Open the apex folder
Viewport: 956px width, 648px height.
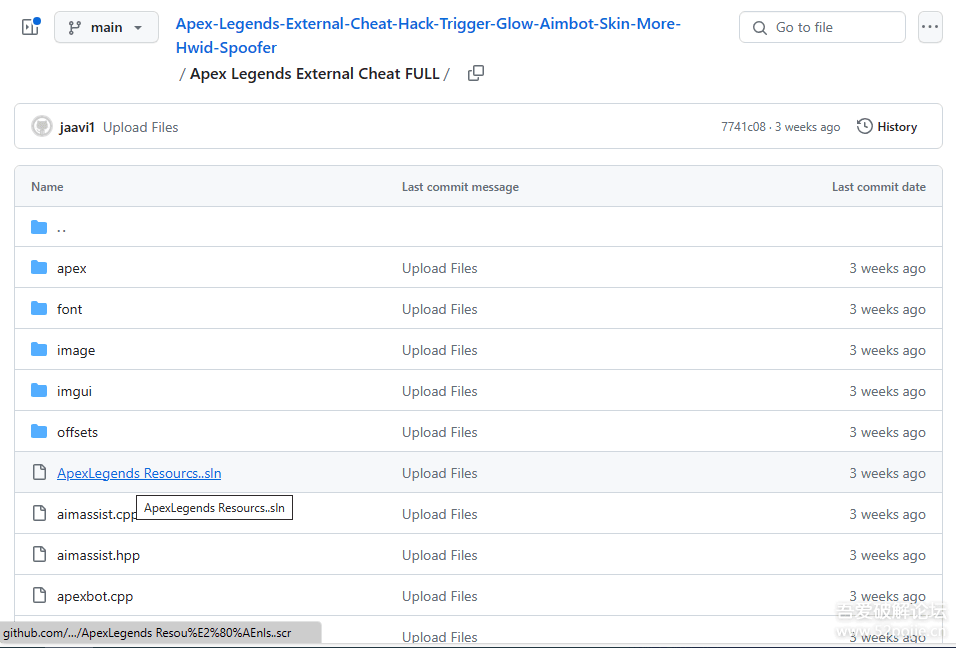coord(71,268)
